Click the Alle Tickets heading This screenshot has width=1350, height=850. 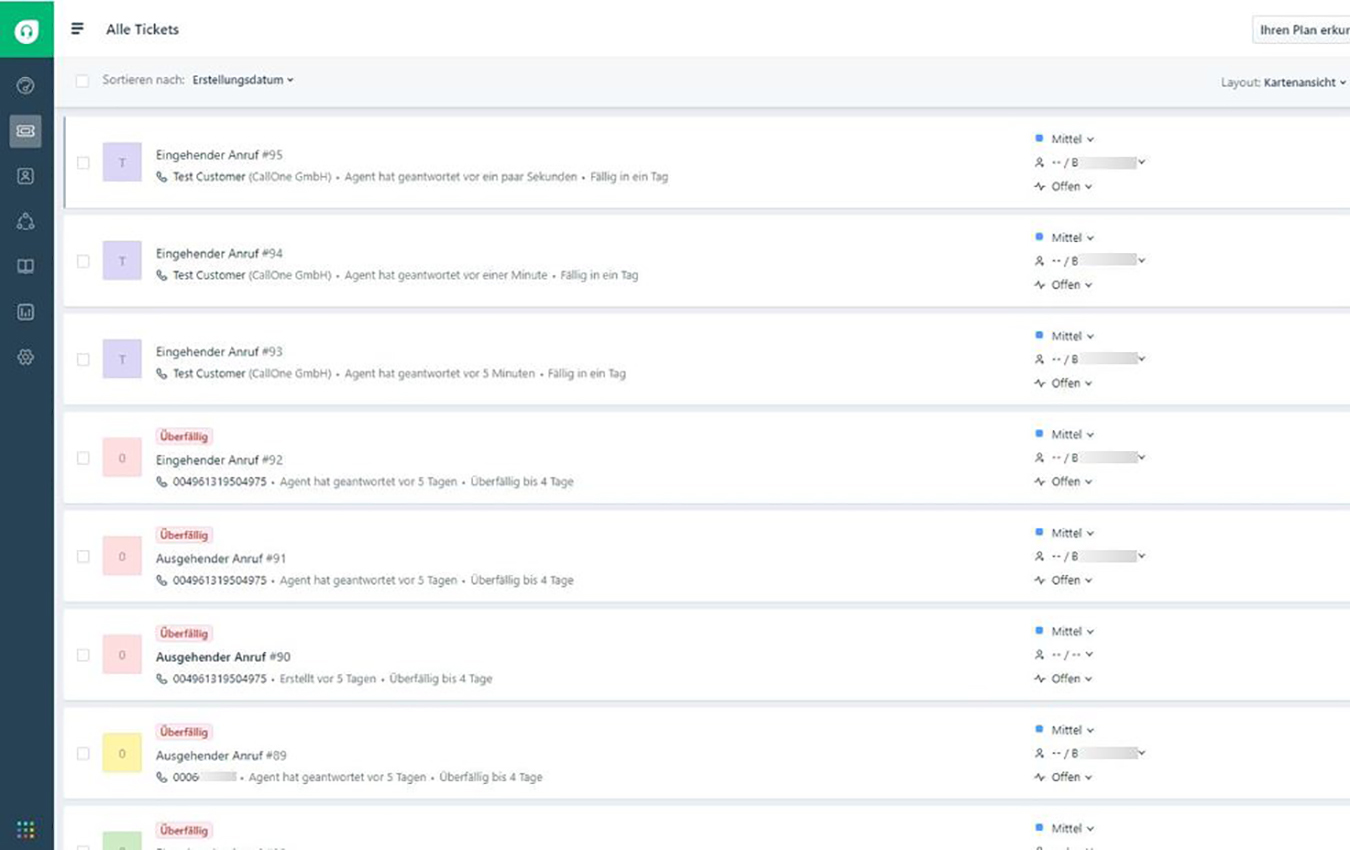[140, 29]
